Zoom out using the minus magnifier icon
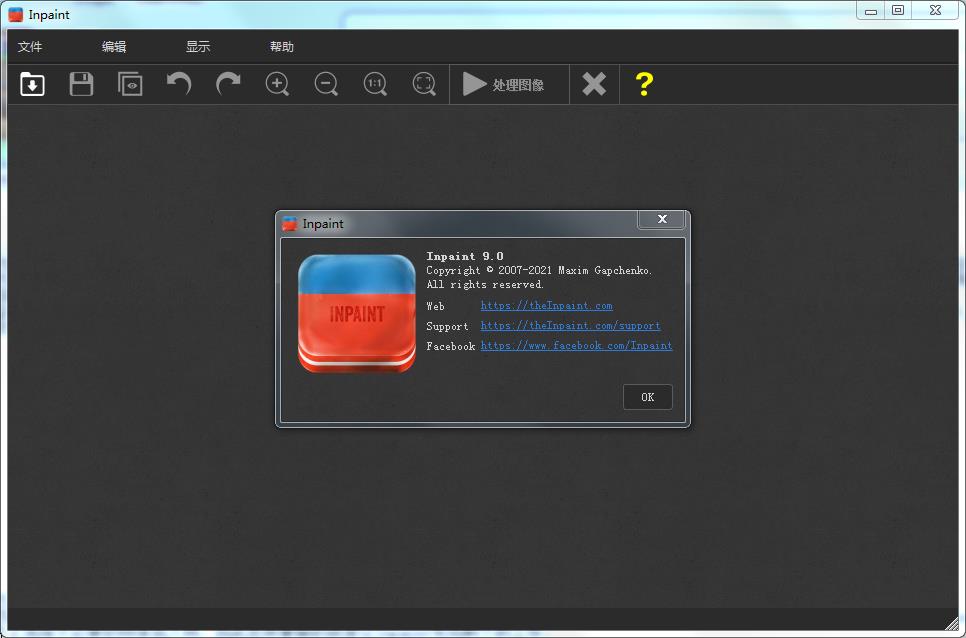Screen dimensions: 966x638 [326, 84]
